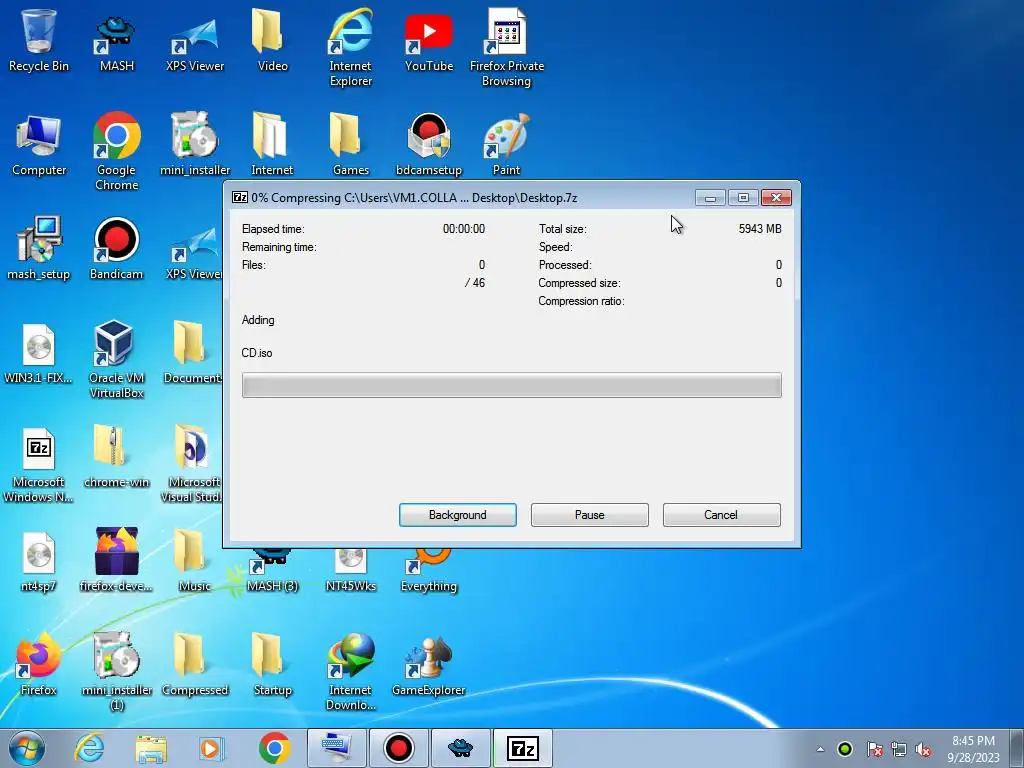Select the WIN3.1-FIX disc image icon
Viewport: 1024px width, 768px height.
[39, 353]
